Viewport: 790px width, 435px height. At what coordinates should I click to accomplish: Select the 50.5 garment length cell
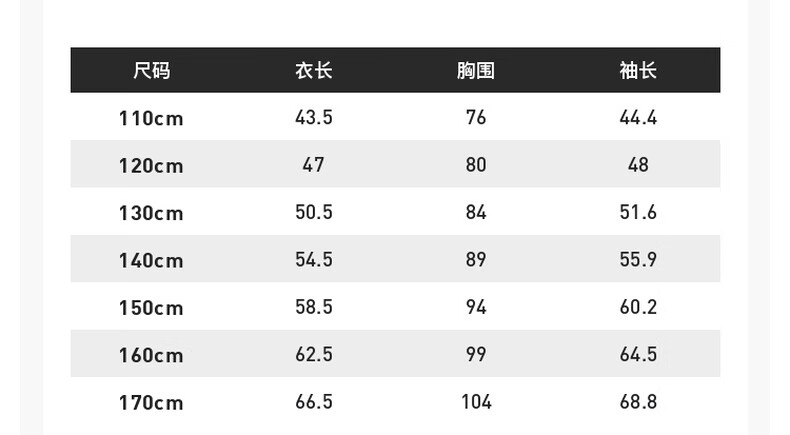click(313, 213)
